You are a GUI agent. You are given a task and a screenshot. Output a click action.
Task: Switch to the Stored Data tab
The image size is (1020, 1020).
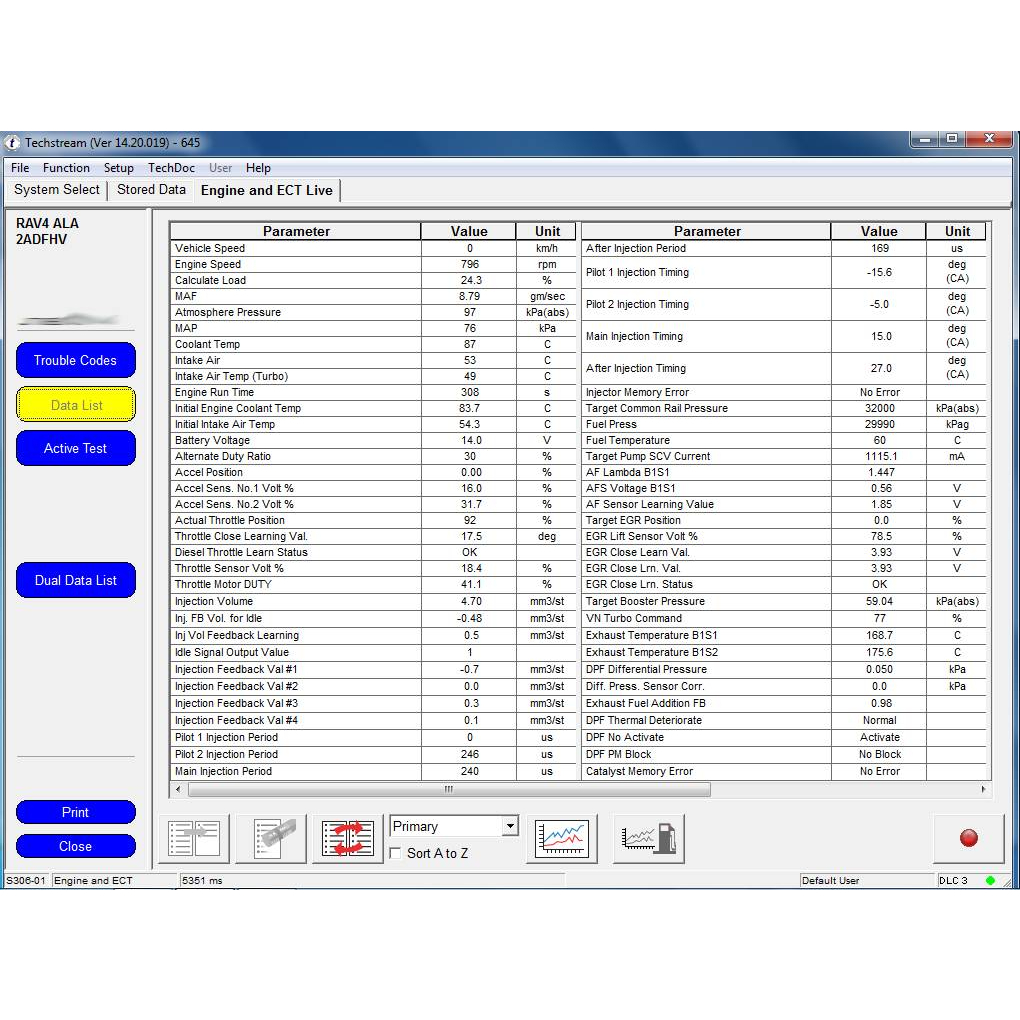click(151, 189)
